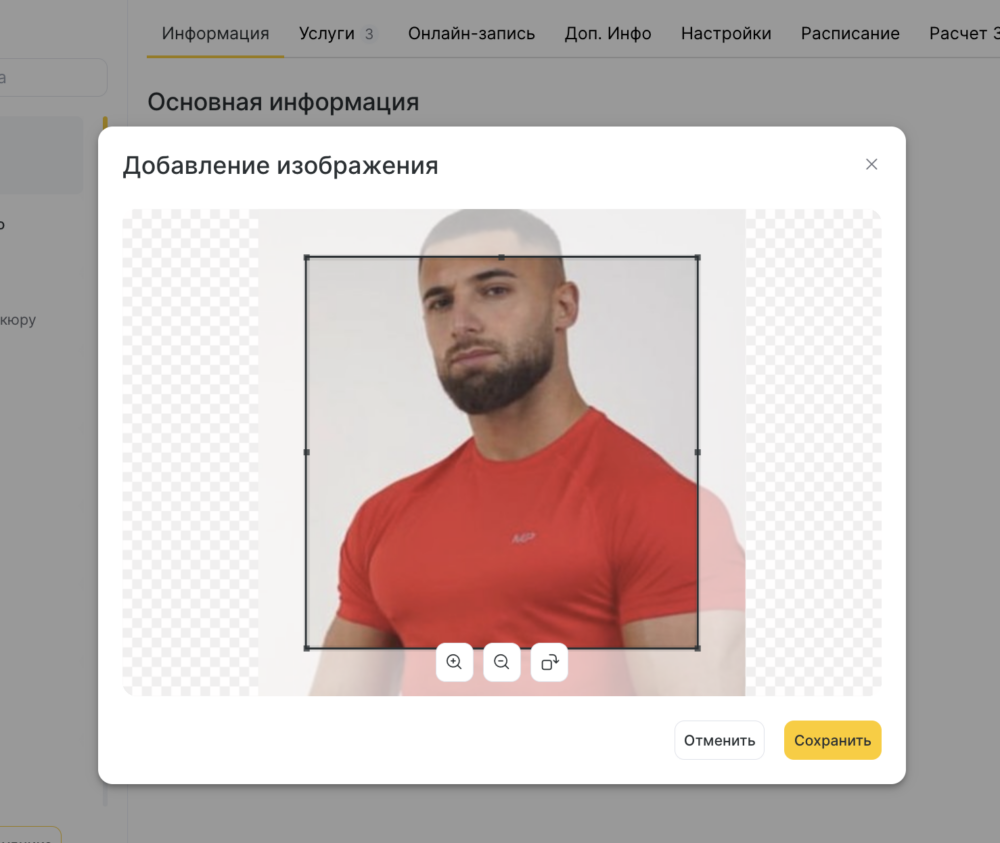Rotate the image with the rotate icon
1000x843 pixels.
[549, 663]
